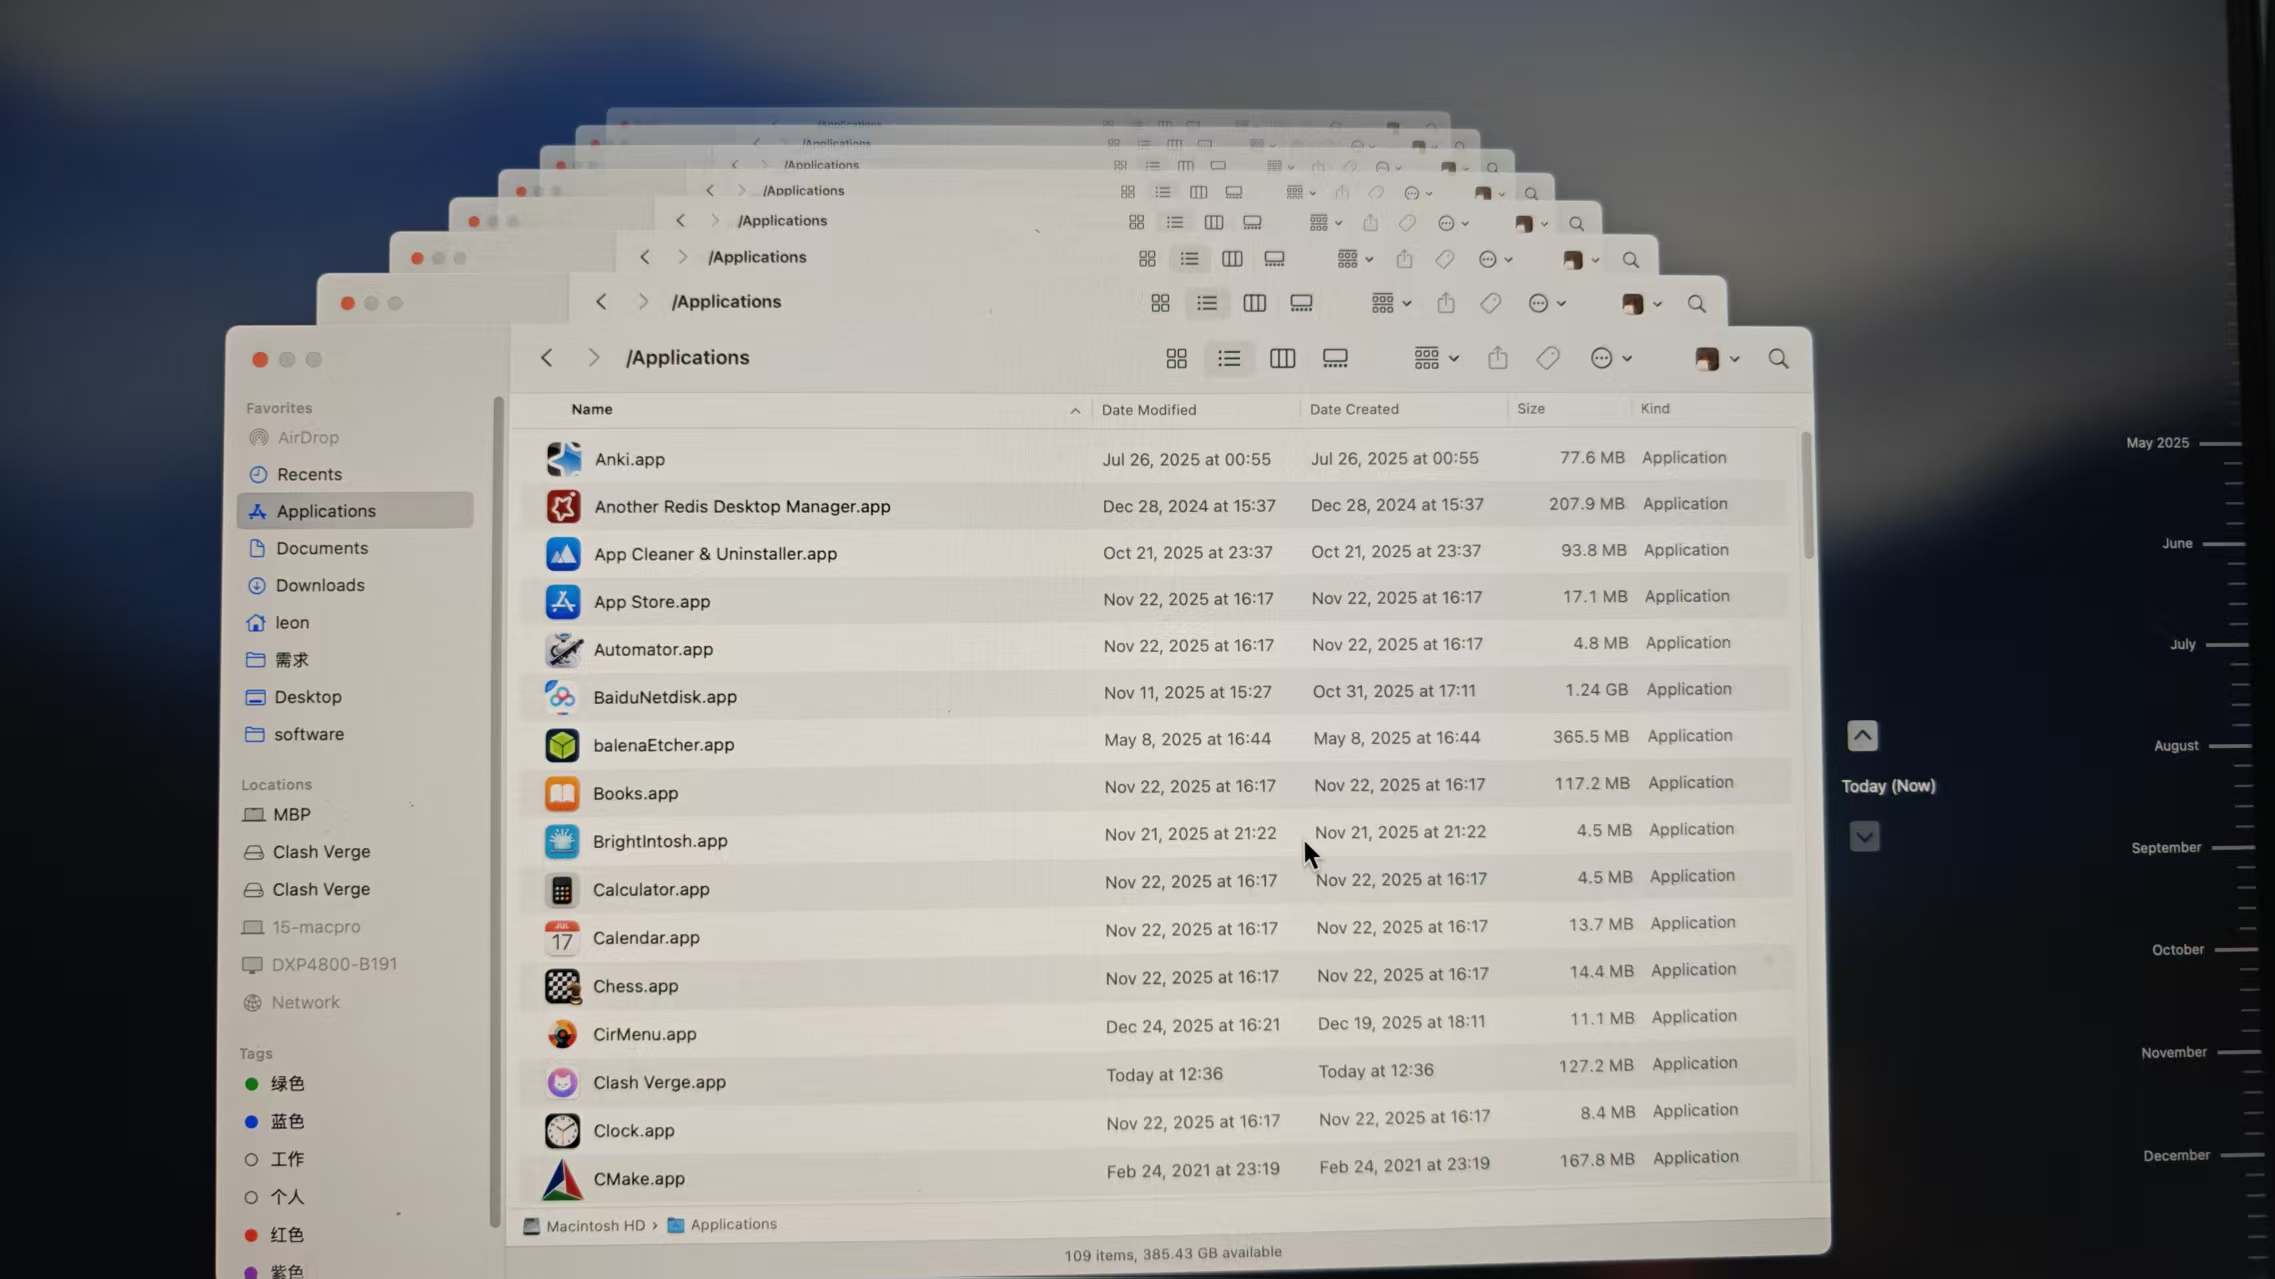Viewport: 2275px width, 1279px height.
Task: Select Documents in the sidebar
Action: point(322,548)
